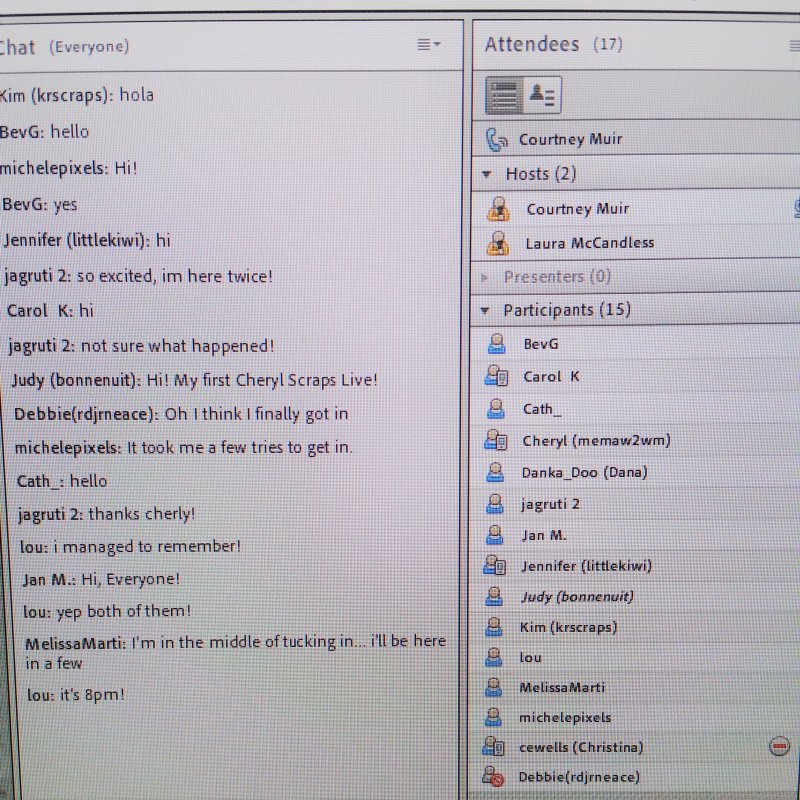800x800 pixels.
Task: Expand the Presenters (0) group
Action: pyautogui.click(x=485, y=278)
